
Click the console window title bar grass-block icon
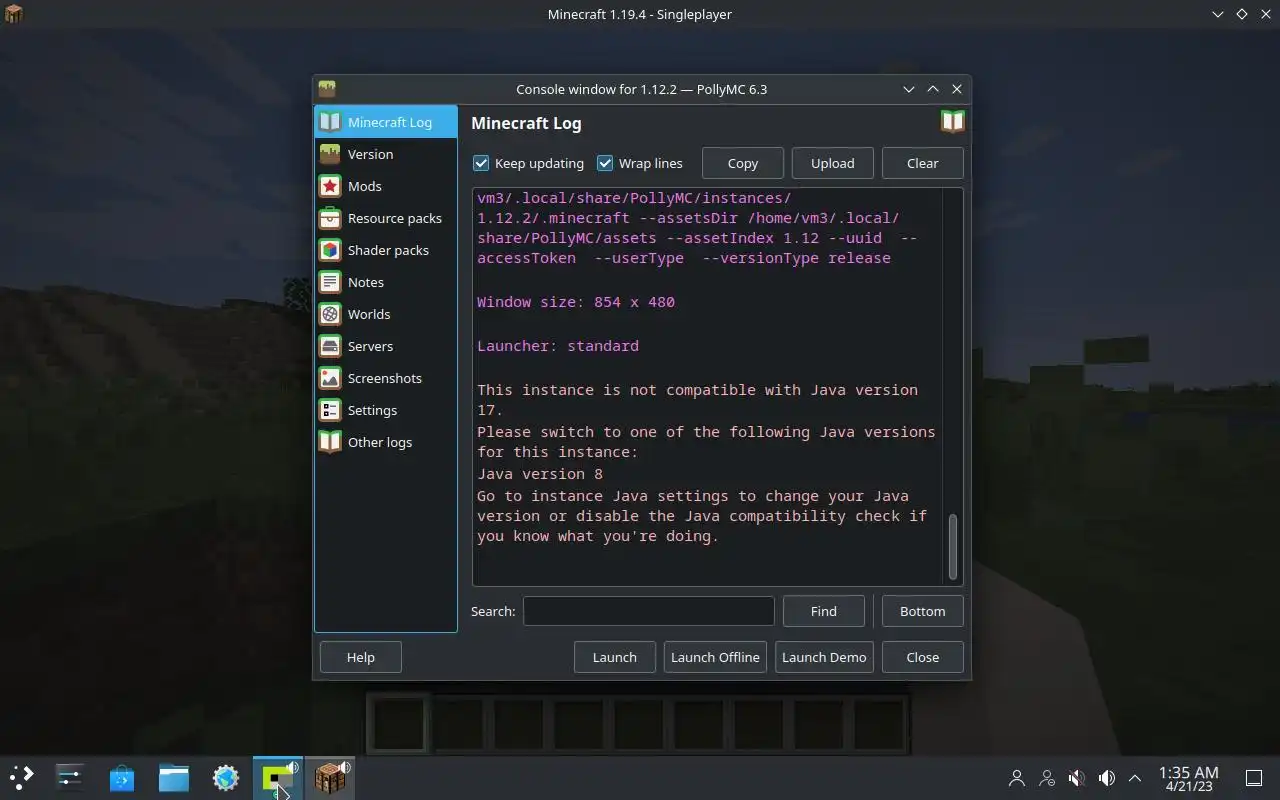coord(327,89)
